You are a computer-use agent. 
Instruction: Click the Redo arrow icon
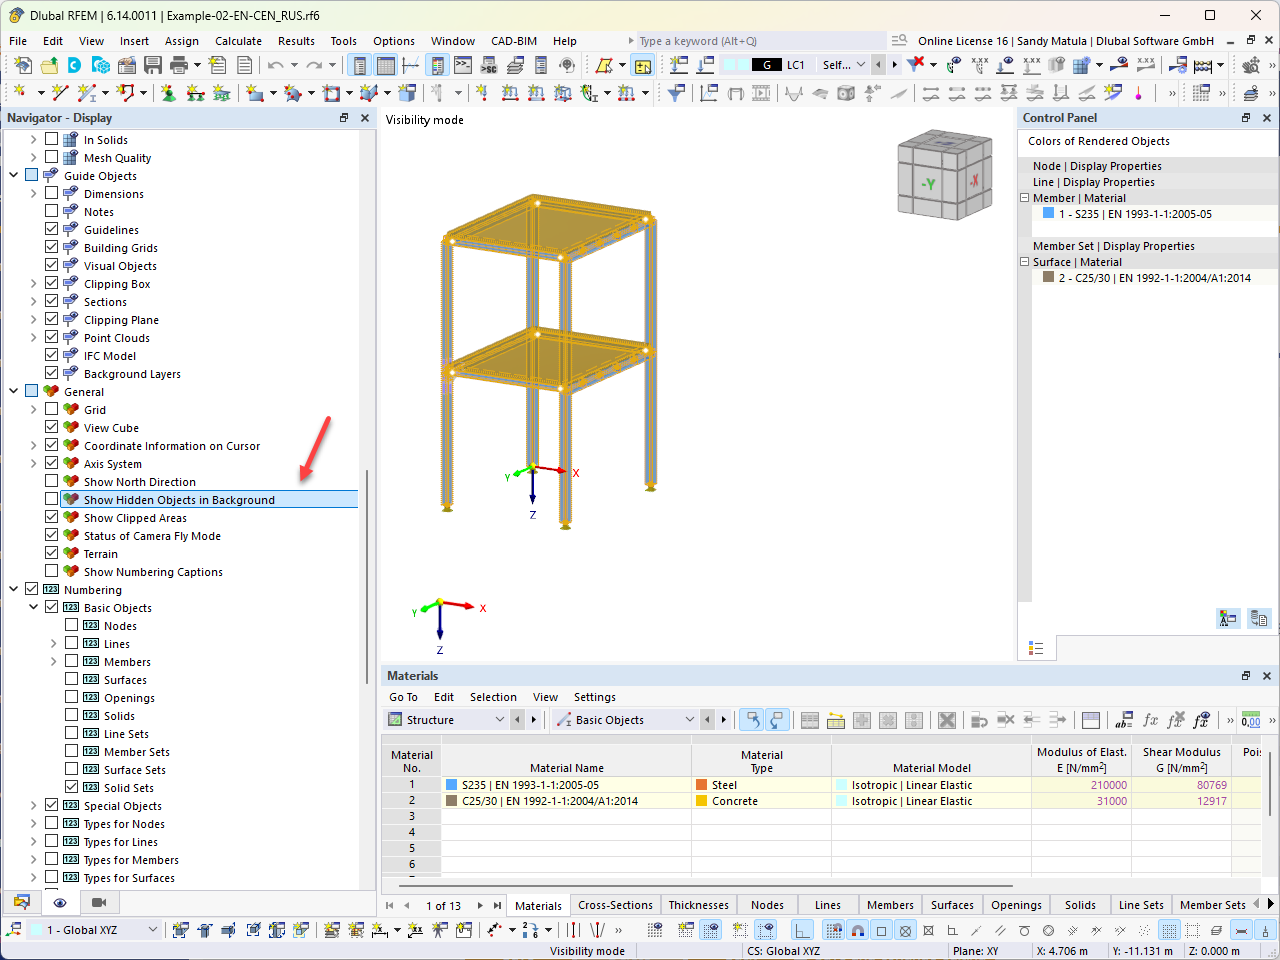tap(314, 65)
